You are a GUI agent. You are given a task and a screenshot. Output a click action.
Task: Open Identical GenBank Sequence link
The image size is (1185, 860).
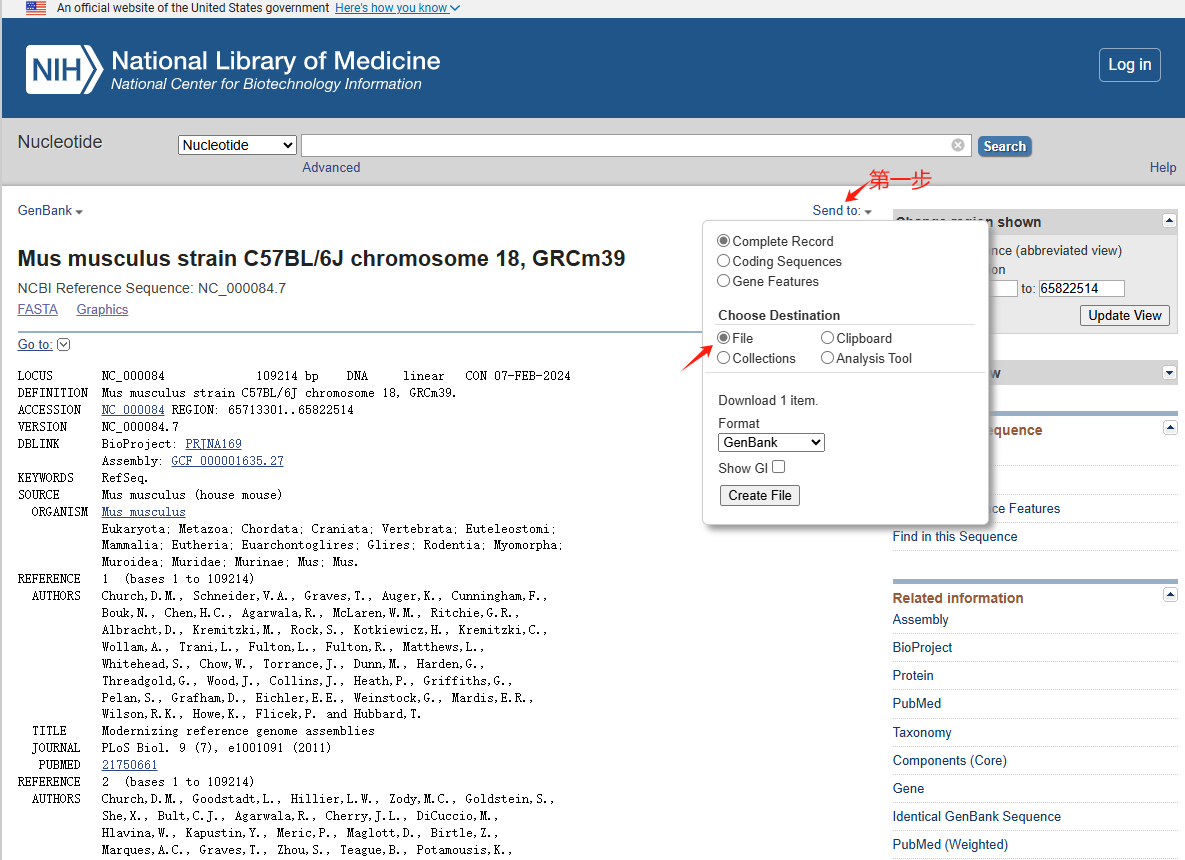pyautogui.click(x=976, y=816)
